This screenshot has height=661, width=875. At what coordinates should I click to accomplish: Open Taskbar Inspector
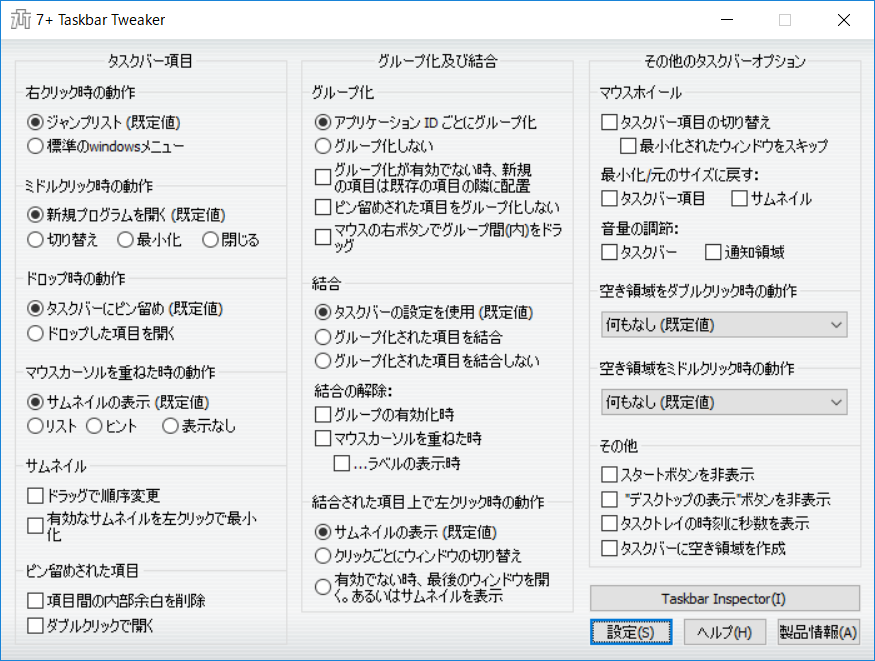[724, 598]
